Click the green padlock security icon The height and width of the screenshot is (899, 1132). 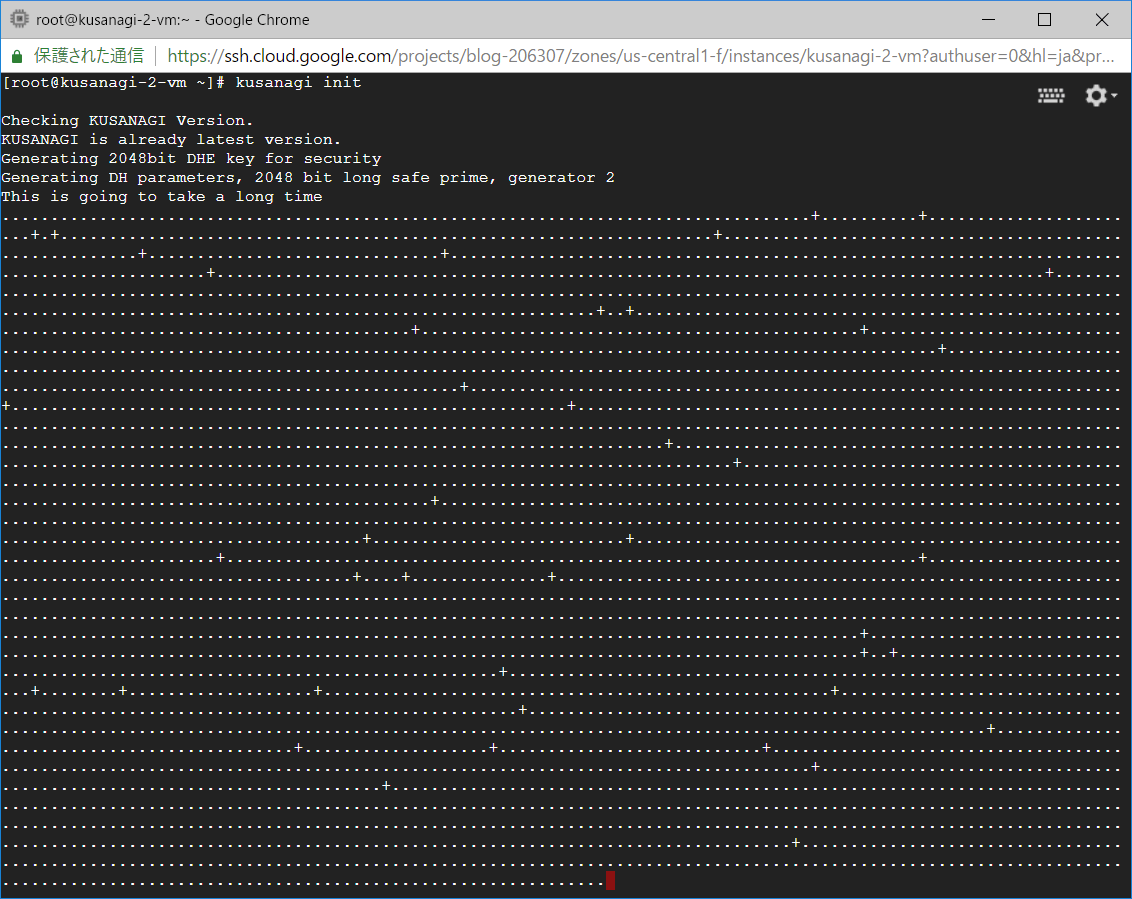pyautogui.click(x=17, y=56)
